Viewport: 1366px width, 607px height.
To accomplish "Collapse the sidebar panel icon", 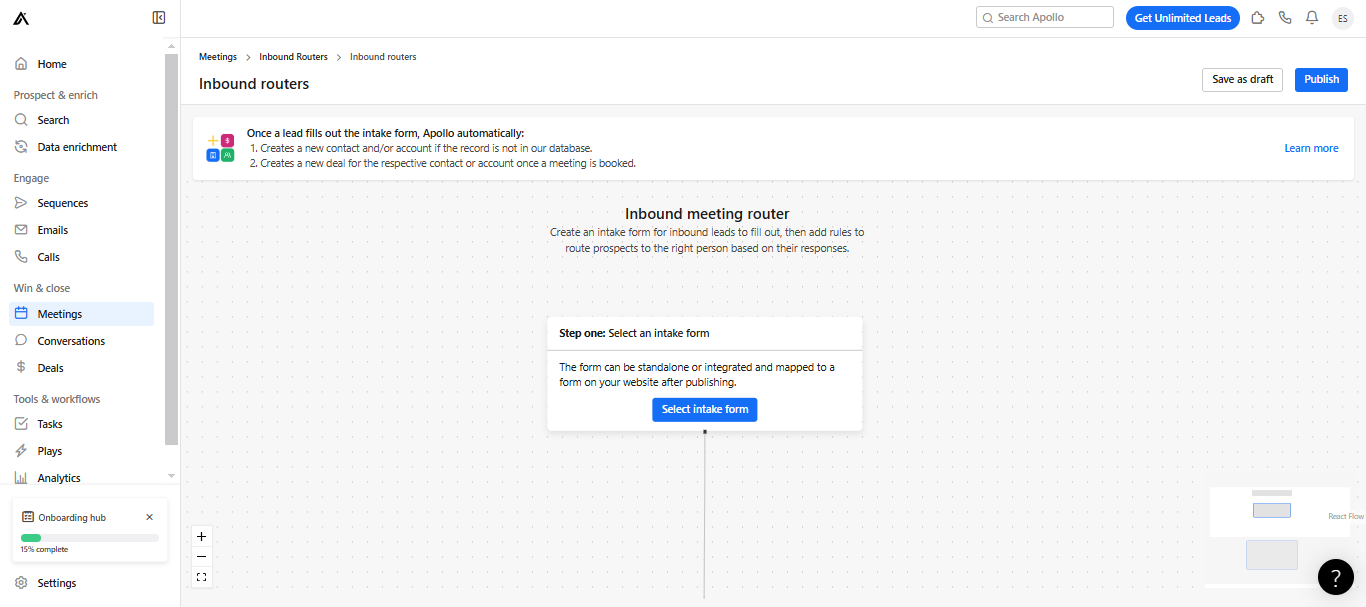I will (x=159, y=17).
